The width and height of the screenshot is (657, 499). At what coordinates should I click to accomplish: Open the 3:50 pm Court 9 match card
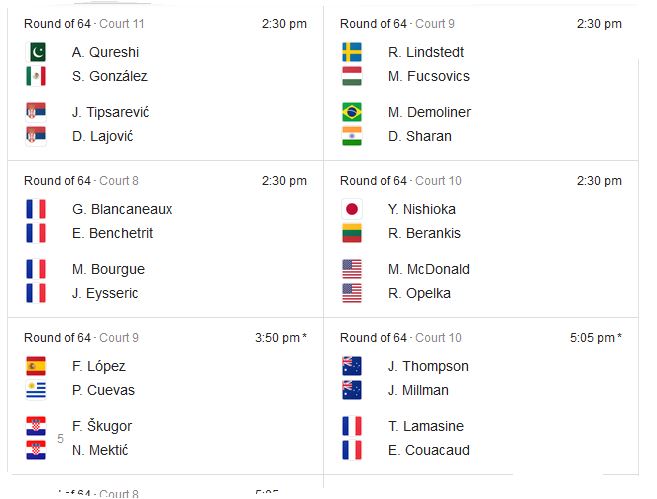point(166,396)
